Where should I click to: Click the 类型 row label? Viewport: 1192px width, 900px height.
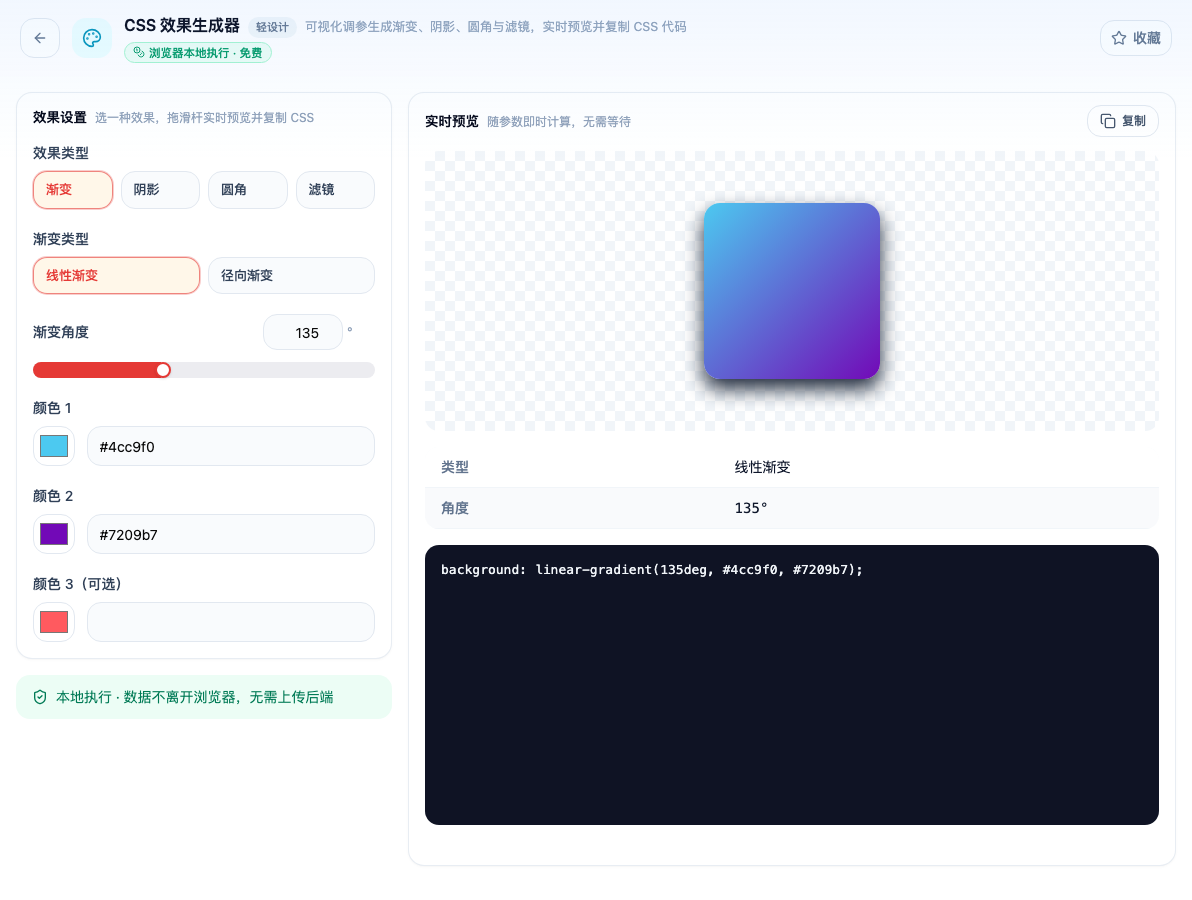[455, 467]
